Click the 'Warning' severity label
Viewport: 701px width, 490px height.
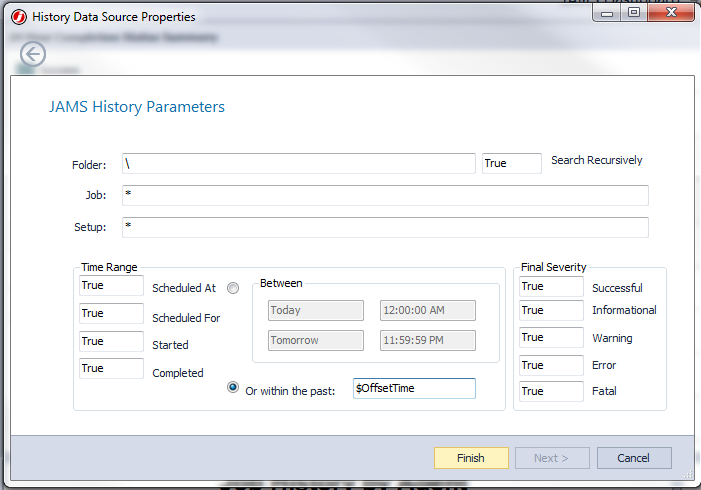(x=612, y=338)
